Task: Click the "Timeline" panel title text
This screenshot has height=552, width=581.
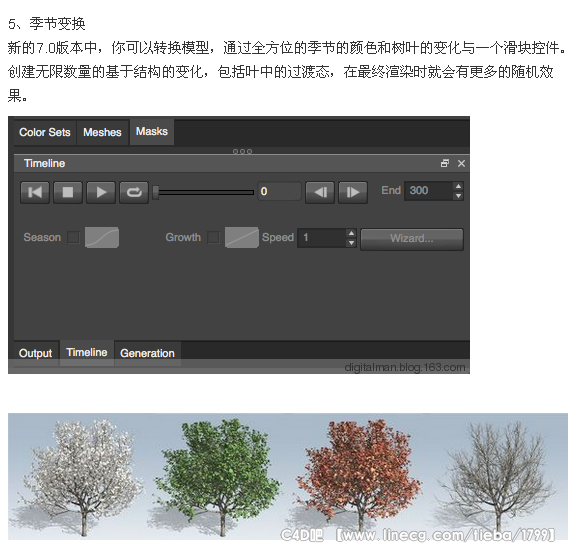Action: [x=44, y=163]
